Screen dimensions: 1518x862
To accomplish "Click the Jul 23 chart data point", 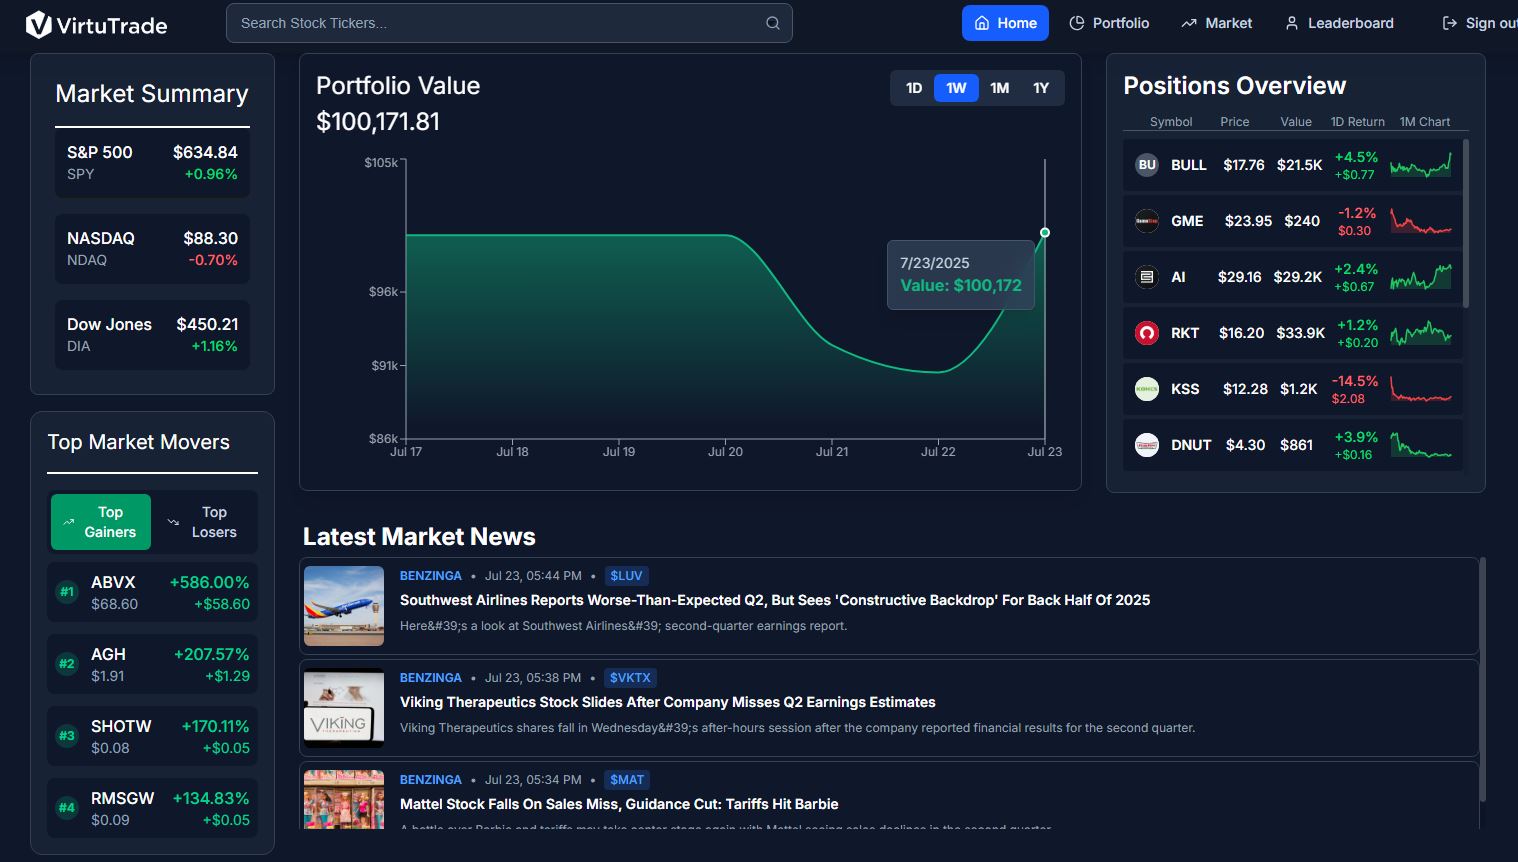I will tap(1045, 233).
